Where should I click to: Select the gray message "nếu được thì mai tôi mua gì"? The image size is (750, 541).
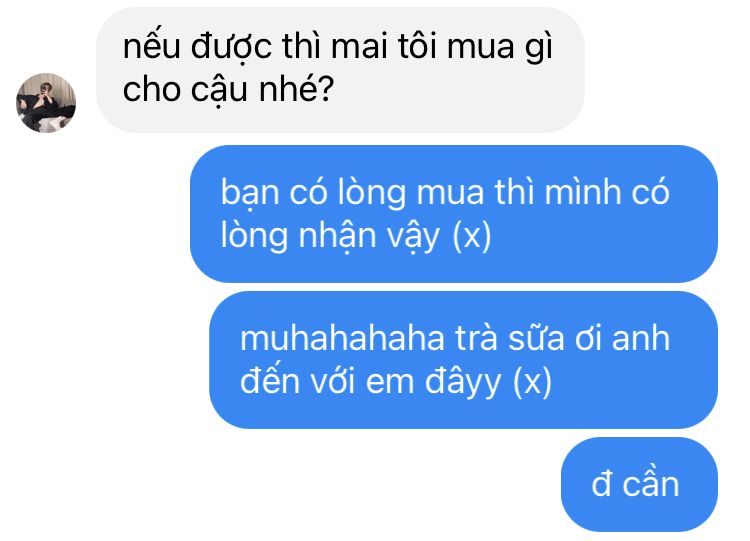(x=340, y=70)
